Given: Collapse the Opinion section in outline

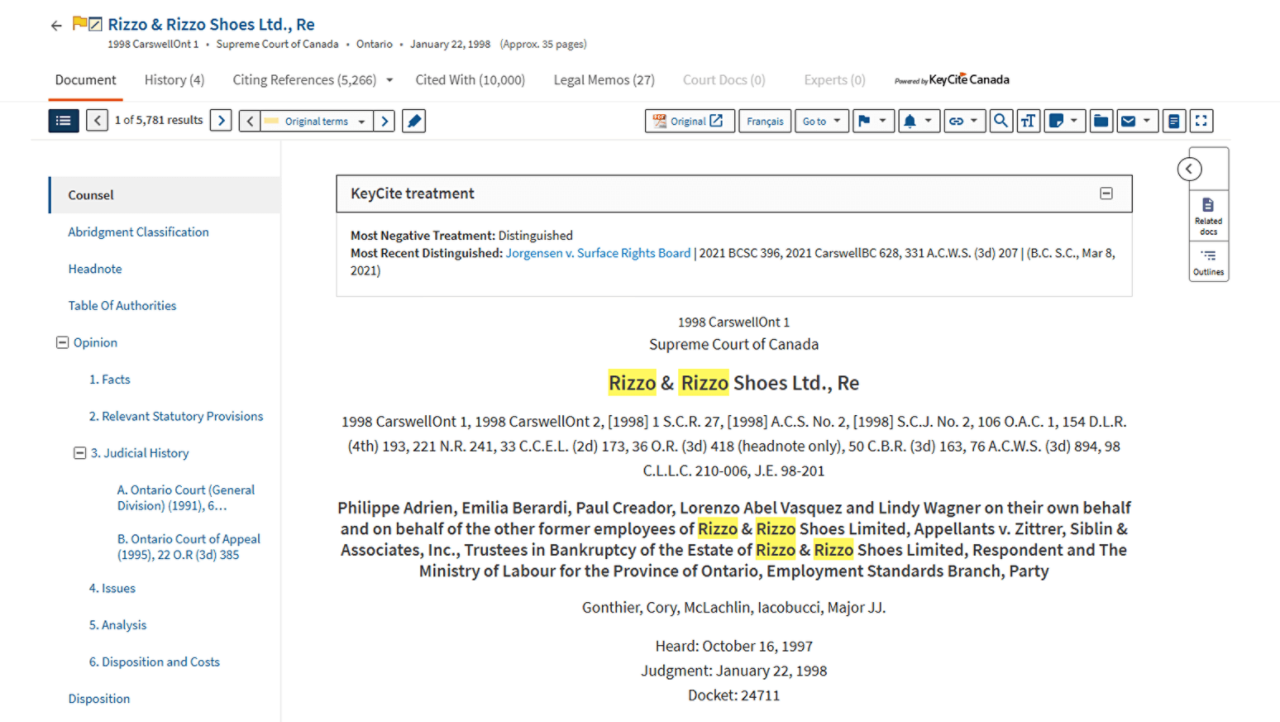Looking at the screenshot, I should 62,343.
